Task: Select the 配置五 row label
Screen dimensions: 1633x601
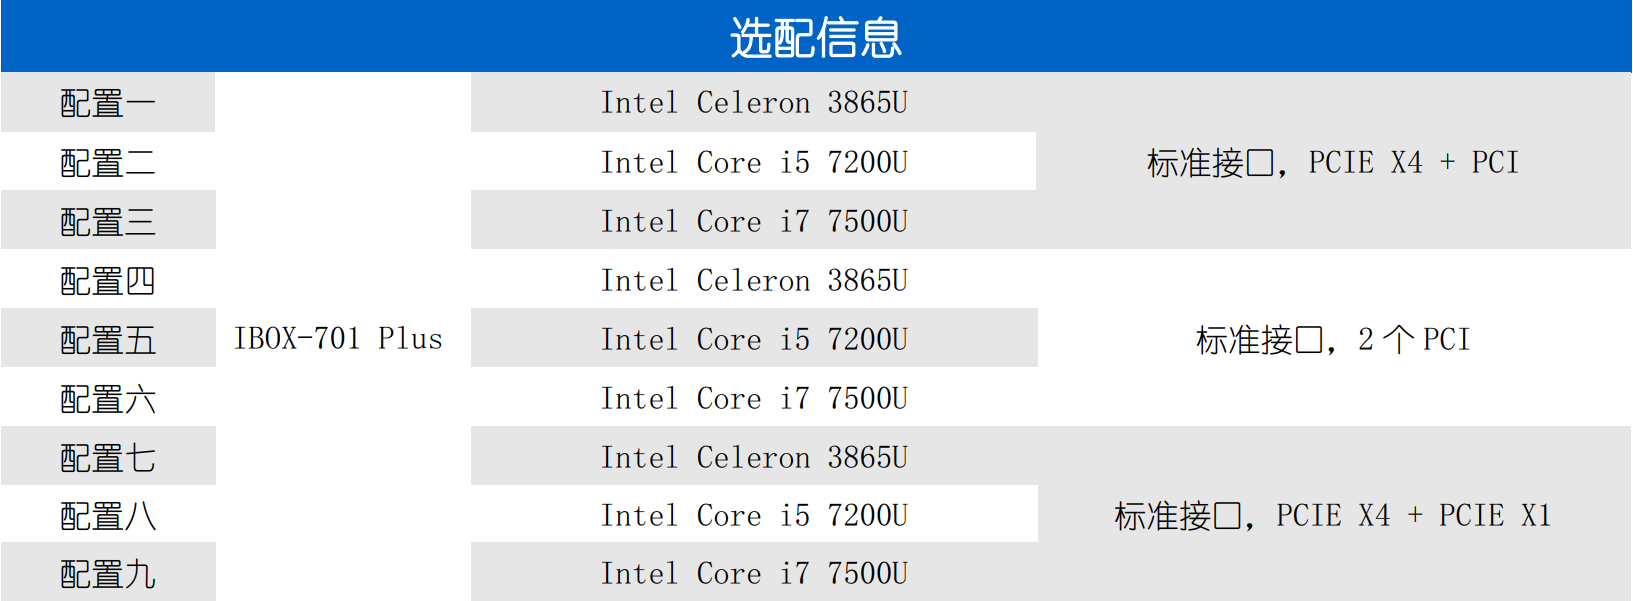Action: coord(108,339)
